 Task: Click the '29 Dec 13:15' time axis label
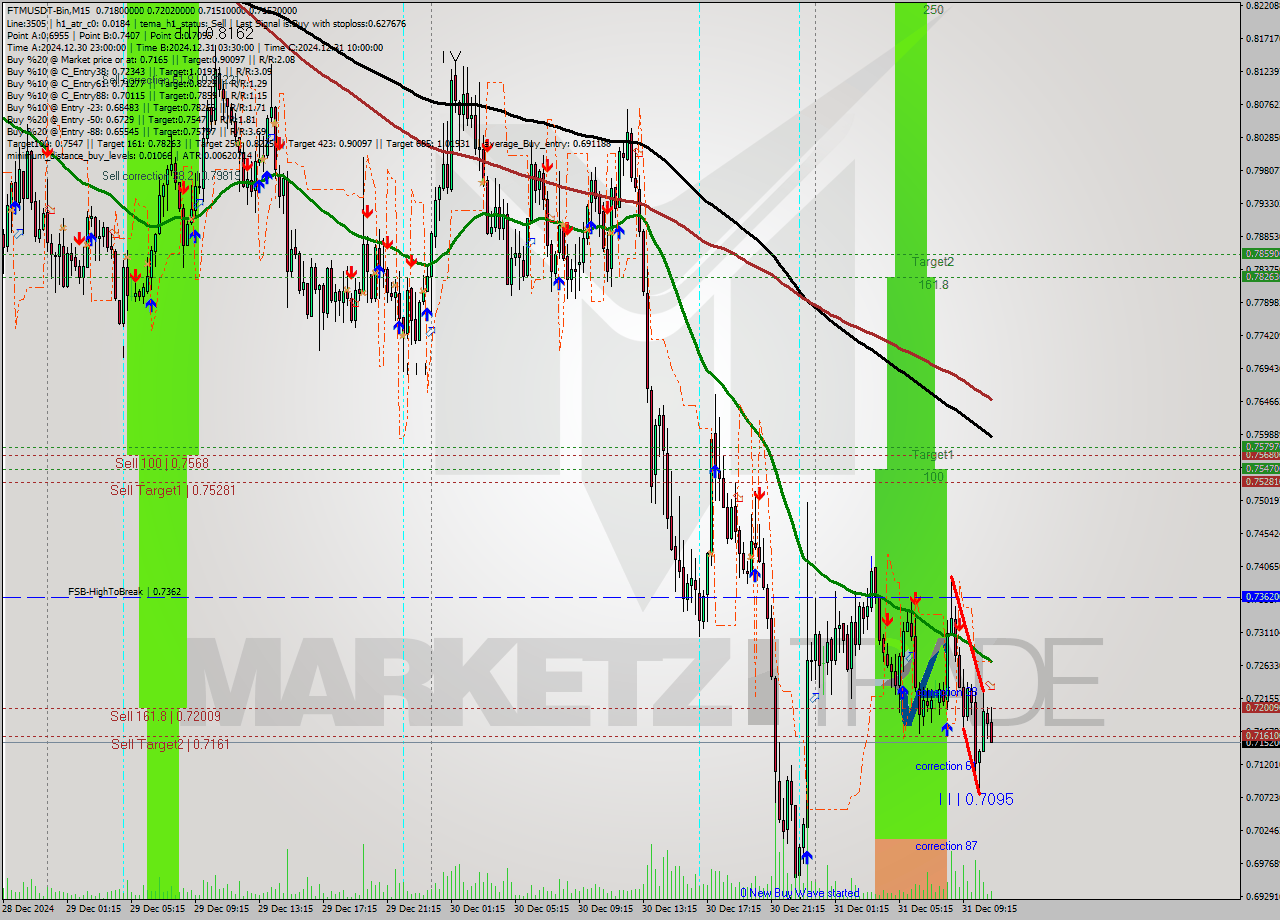pos(285,909)
